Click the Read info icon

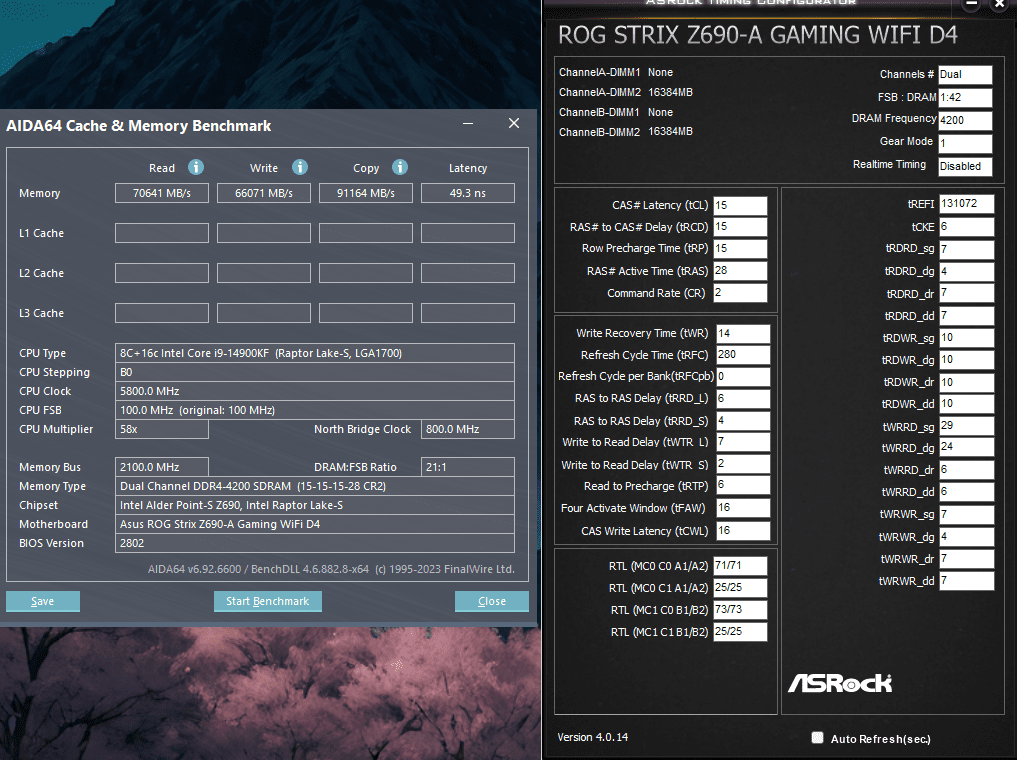(196, 167)
